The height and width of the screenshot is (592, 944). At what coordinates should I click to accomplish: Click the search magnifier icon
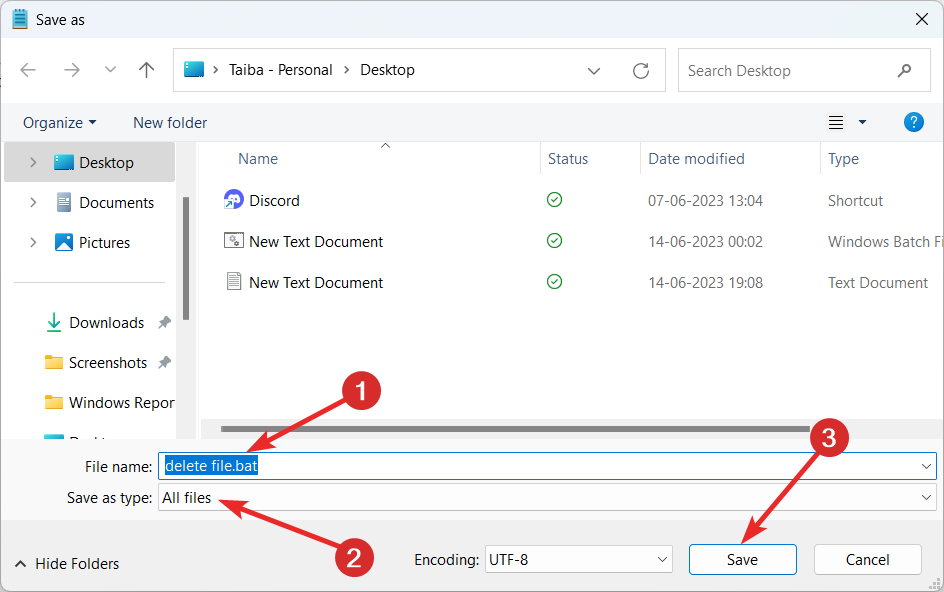tap(904, 70)
